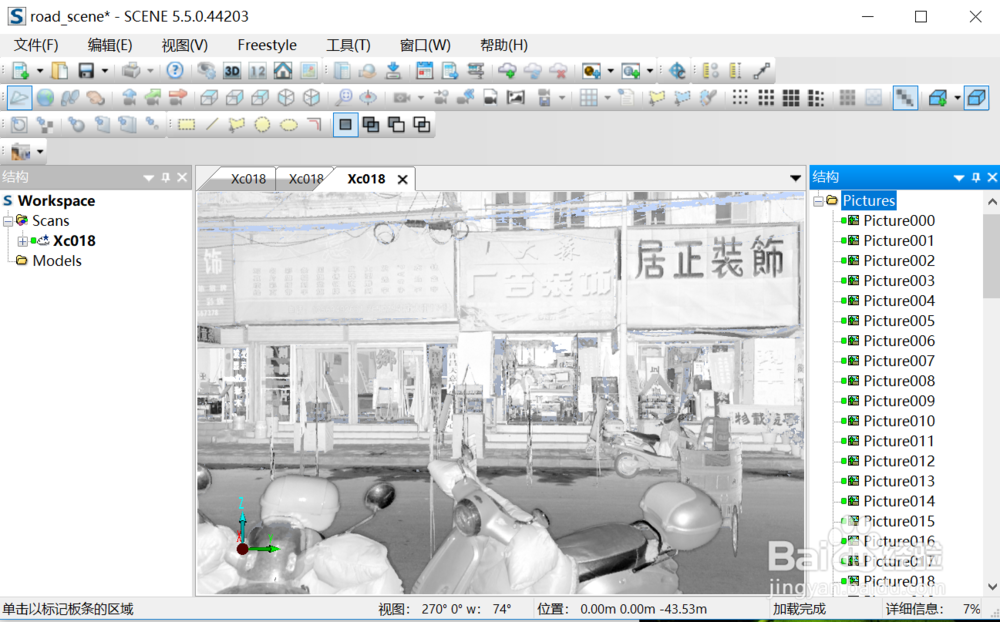This screenshot has height=622, width=1000.
Task: Toggle the new selection mode button
Action: point(345,124)
